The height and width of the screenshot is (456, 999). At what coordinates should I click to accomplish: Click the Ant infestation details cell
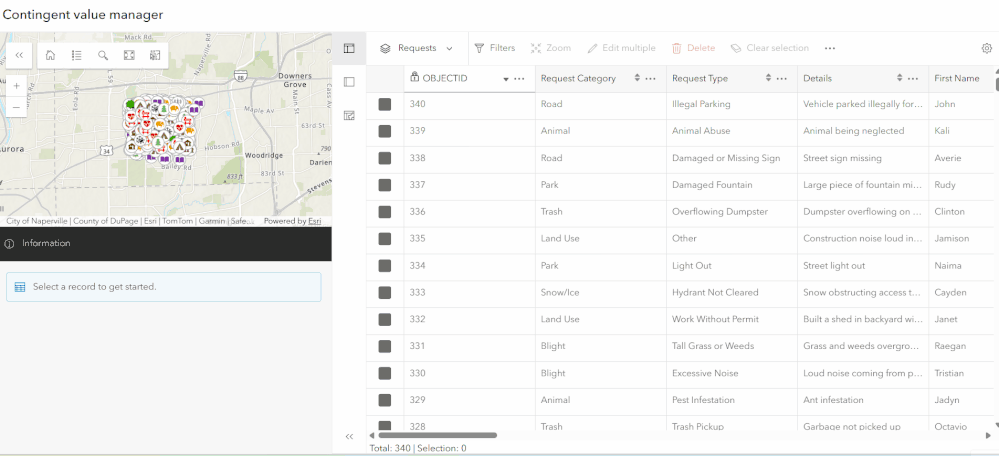[863, 400]
